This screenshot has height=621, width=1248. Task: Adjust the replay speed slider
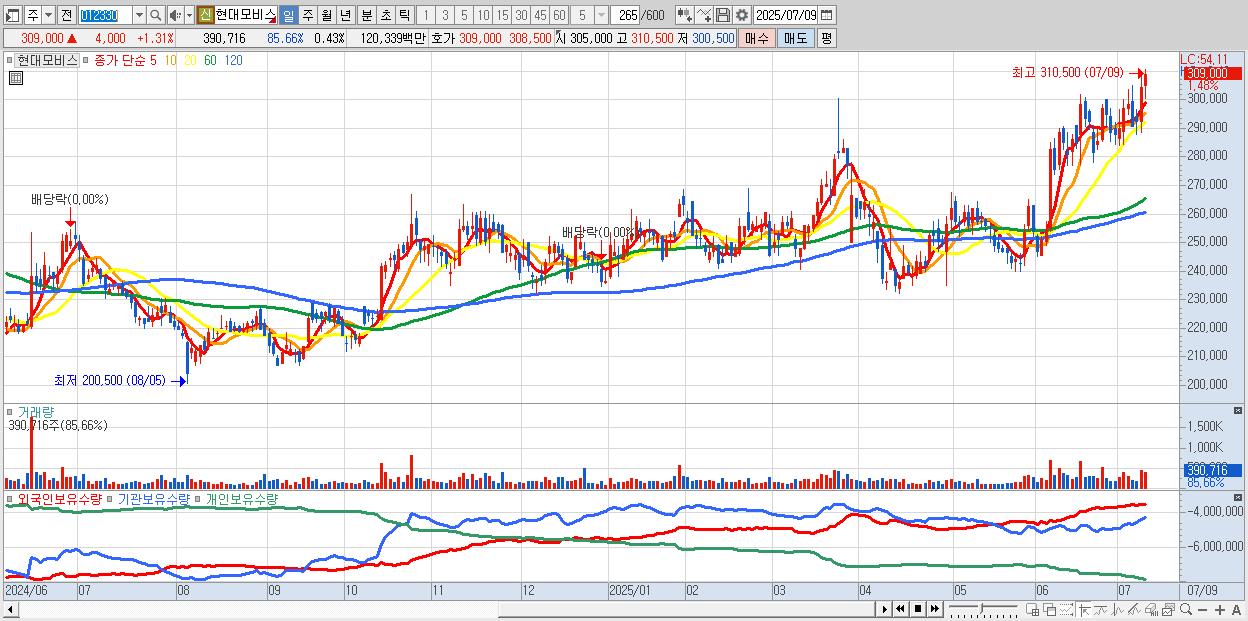pyautogui.click(x=983, y=609)
